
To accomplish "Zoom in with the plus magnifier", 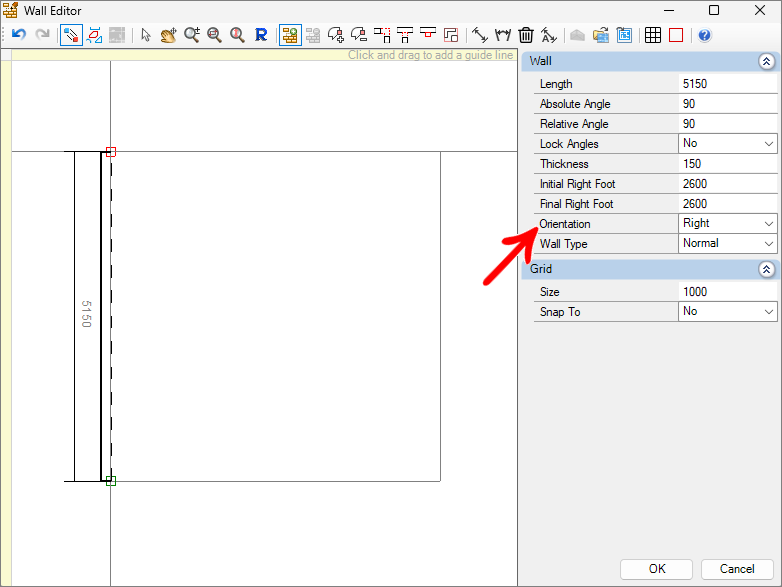I will pos(192,35).
